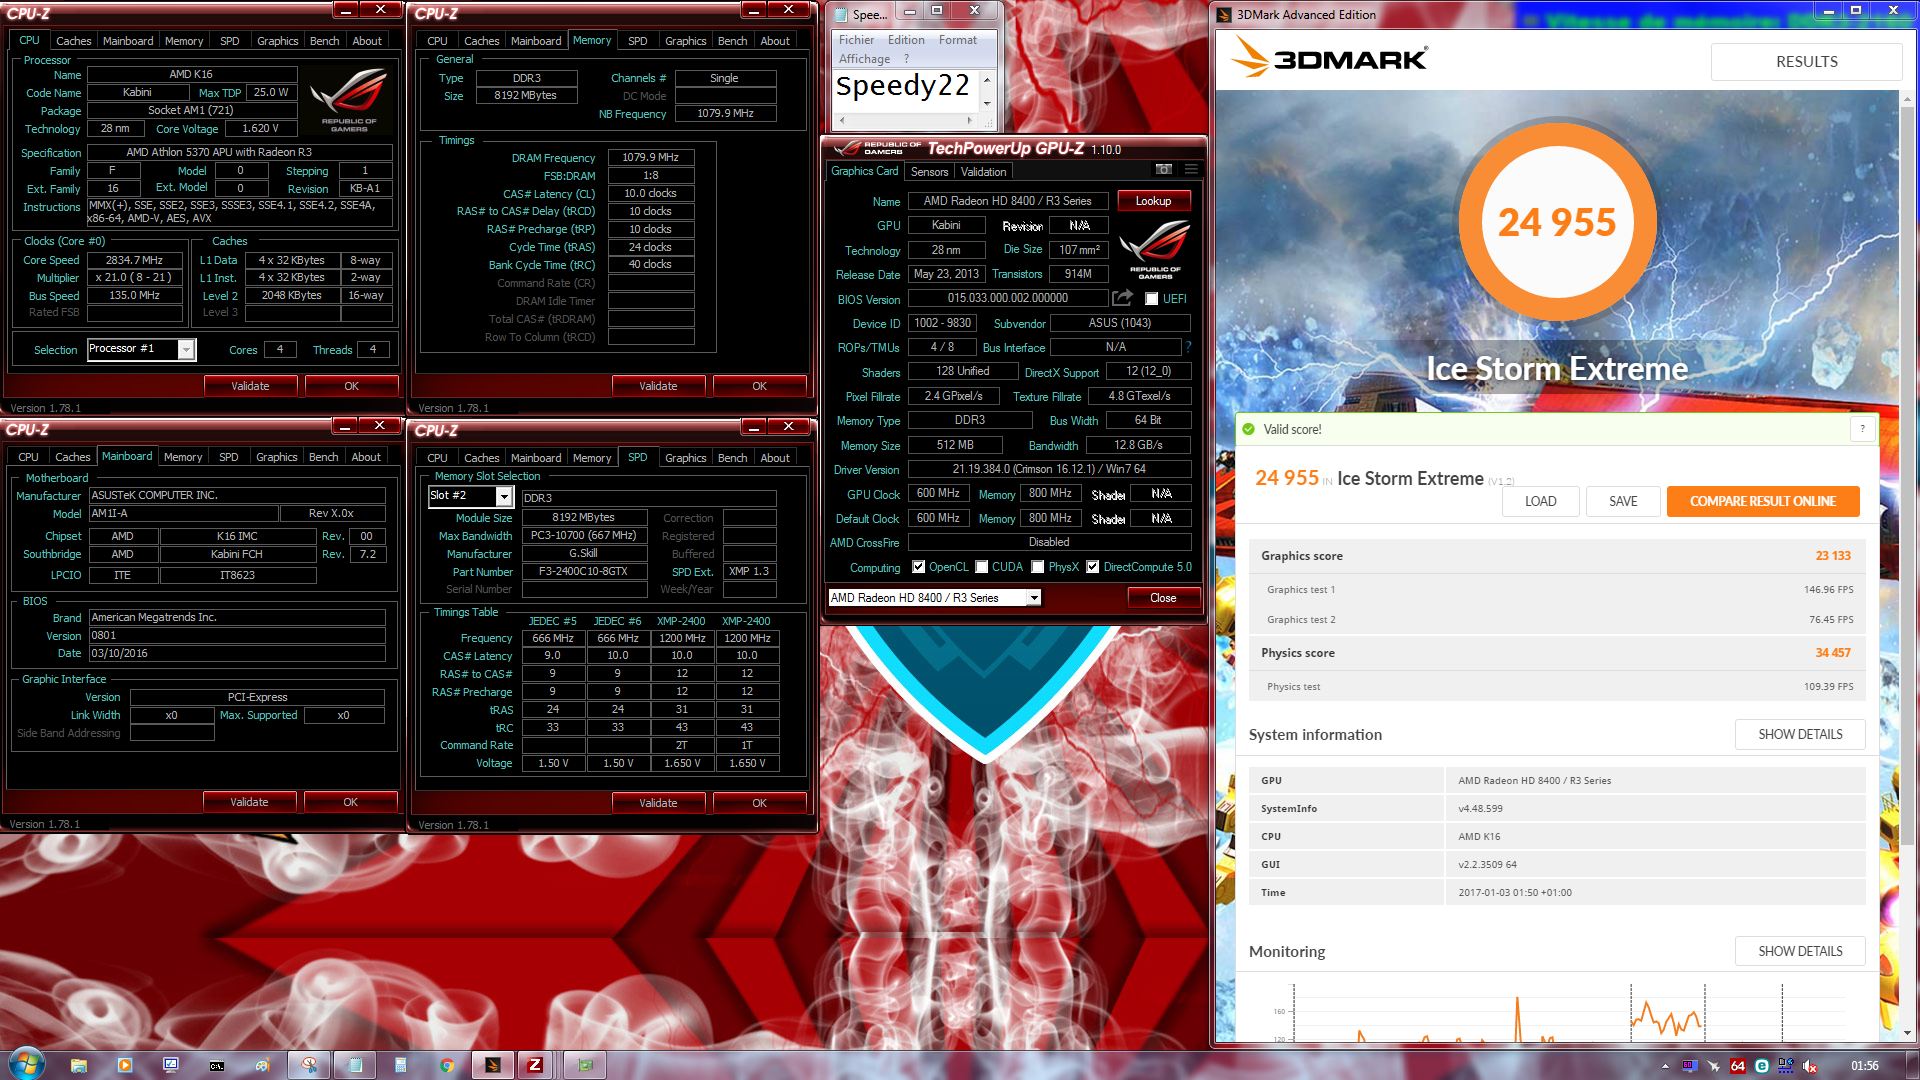Viewport: 1920px width, 1080px height.
Task: Open the ESET tray icon
Action: click(x=1762, y=1066)
